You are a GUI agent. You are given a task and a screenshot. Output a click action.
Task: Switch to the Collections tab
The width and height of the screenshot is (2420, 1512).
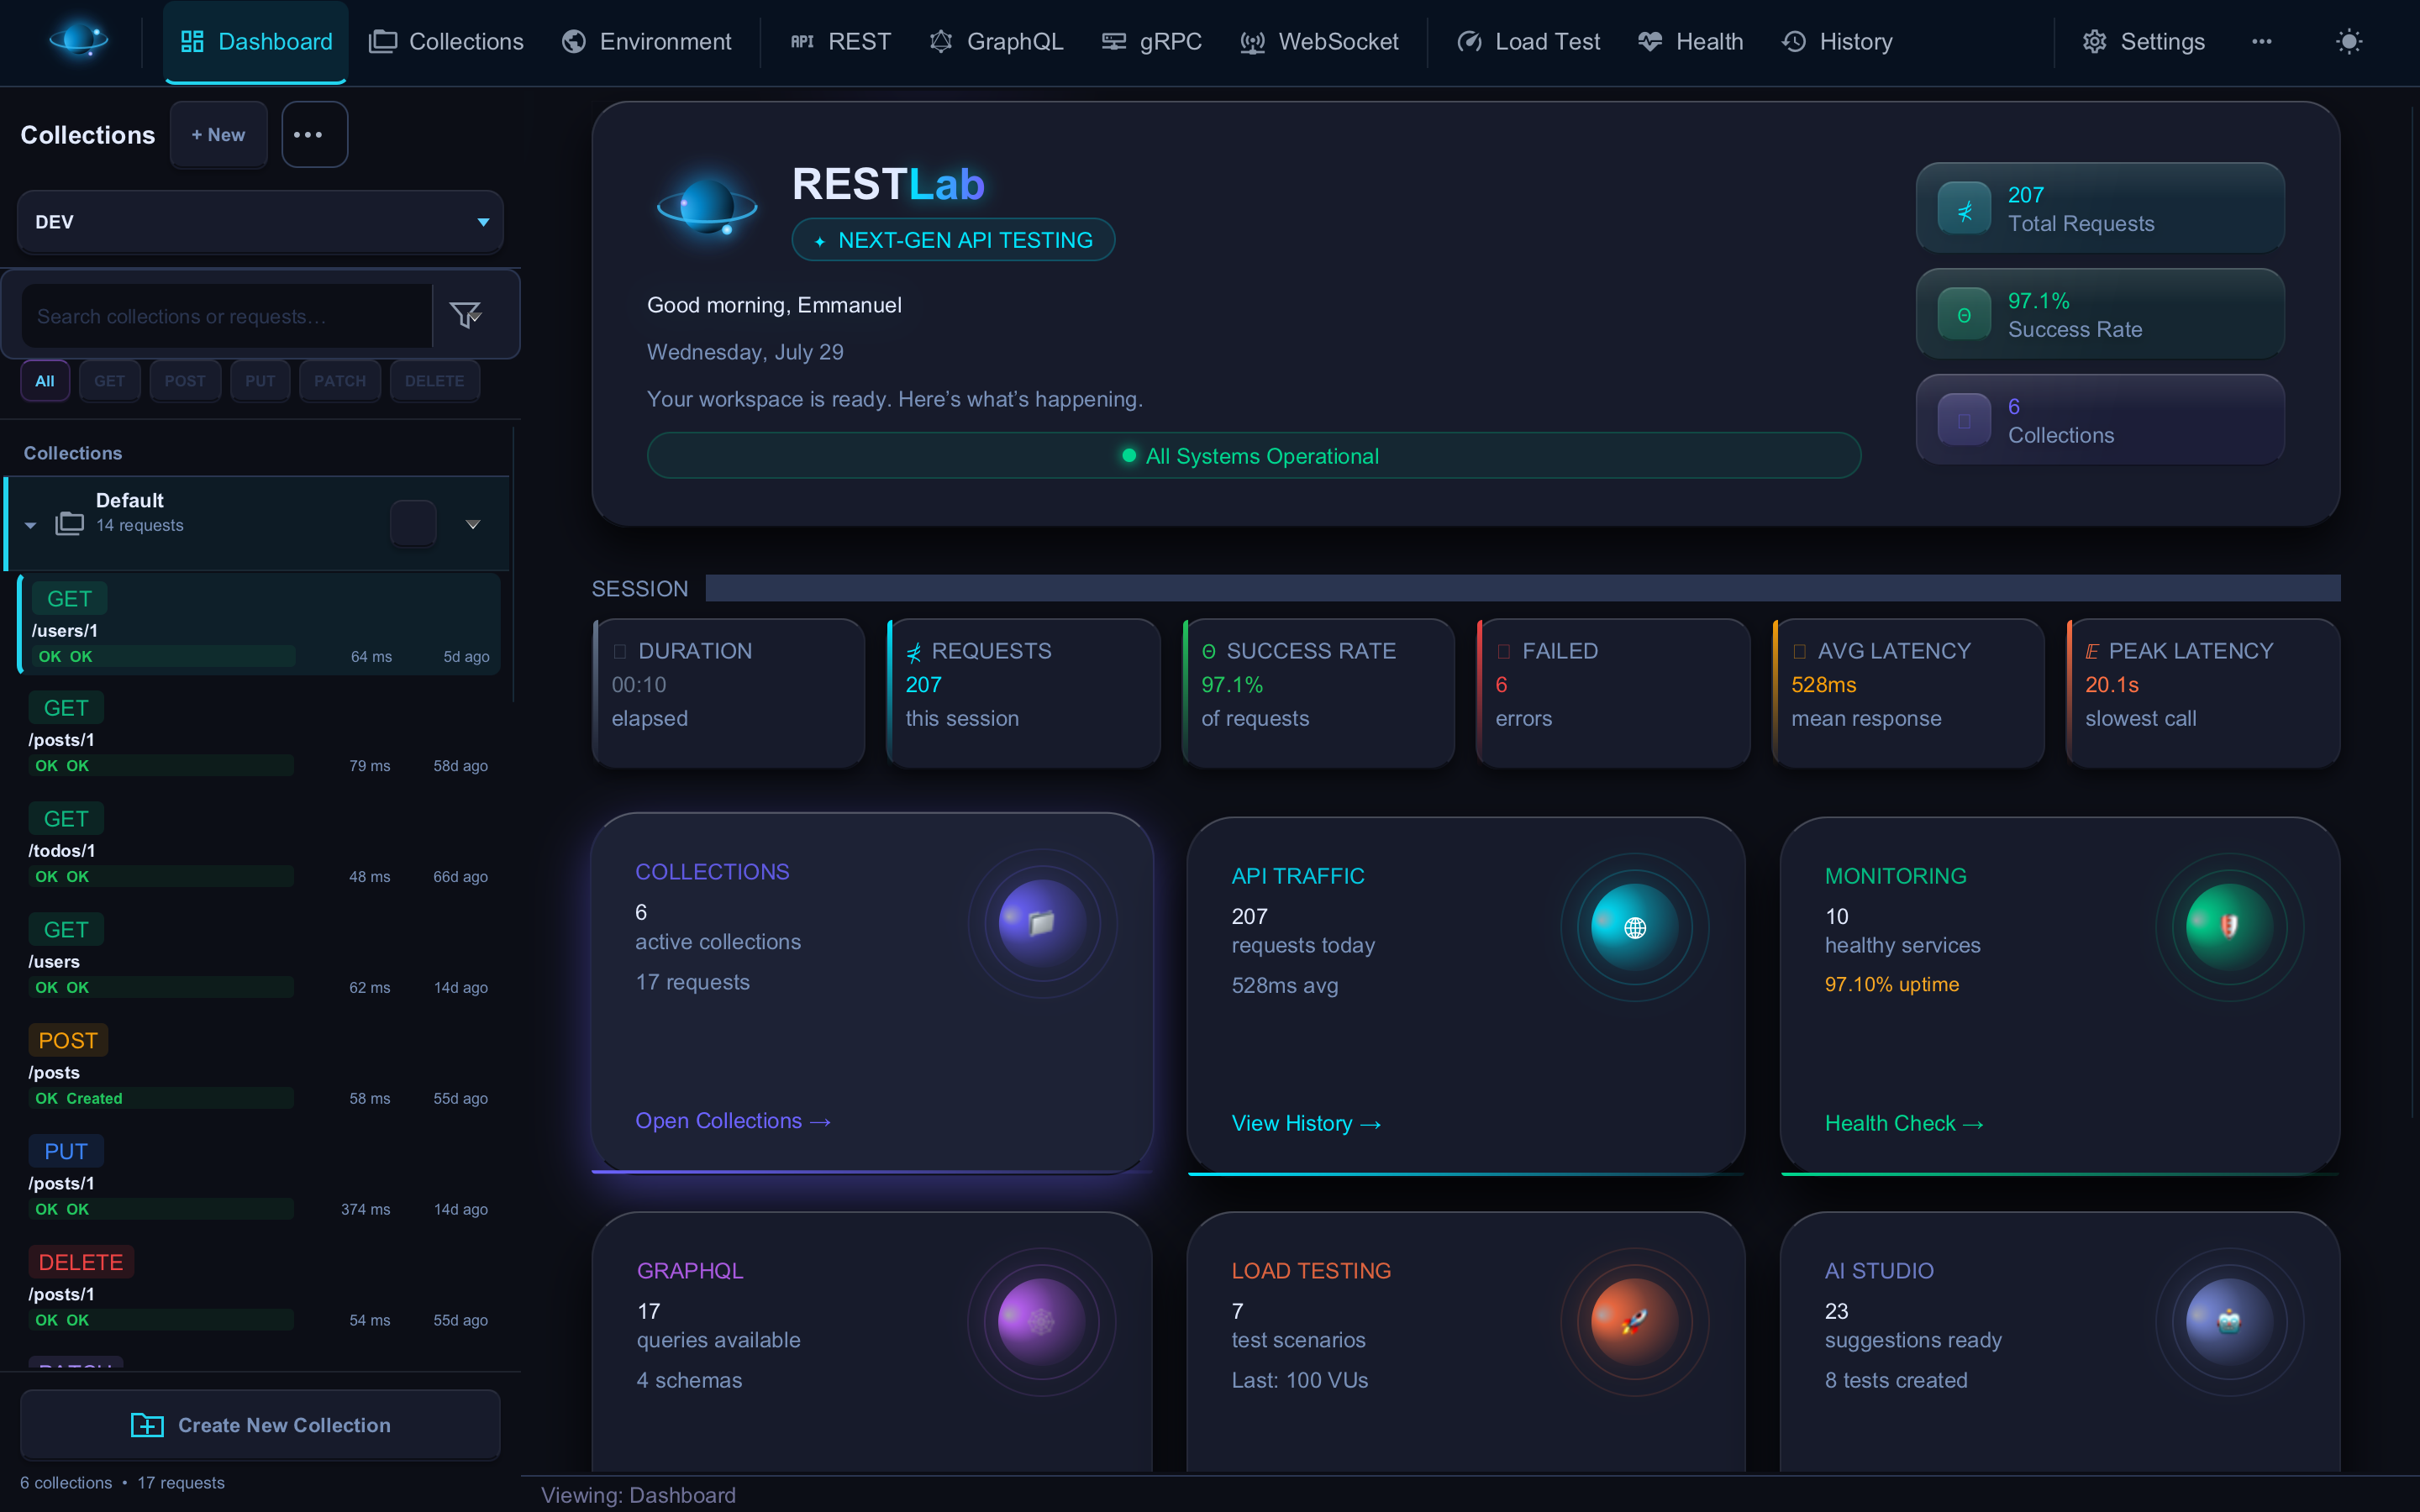pyautogui.click(x=446, y=42)
